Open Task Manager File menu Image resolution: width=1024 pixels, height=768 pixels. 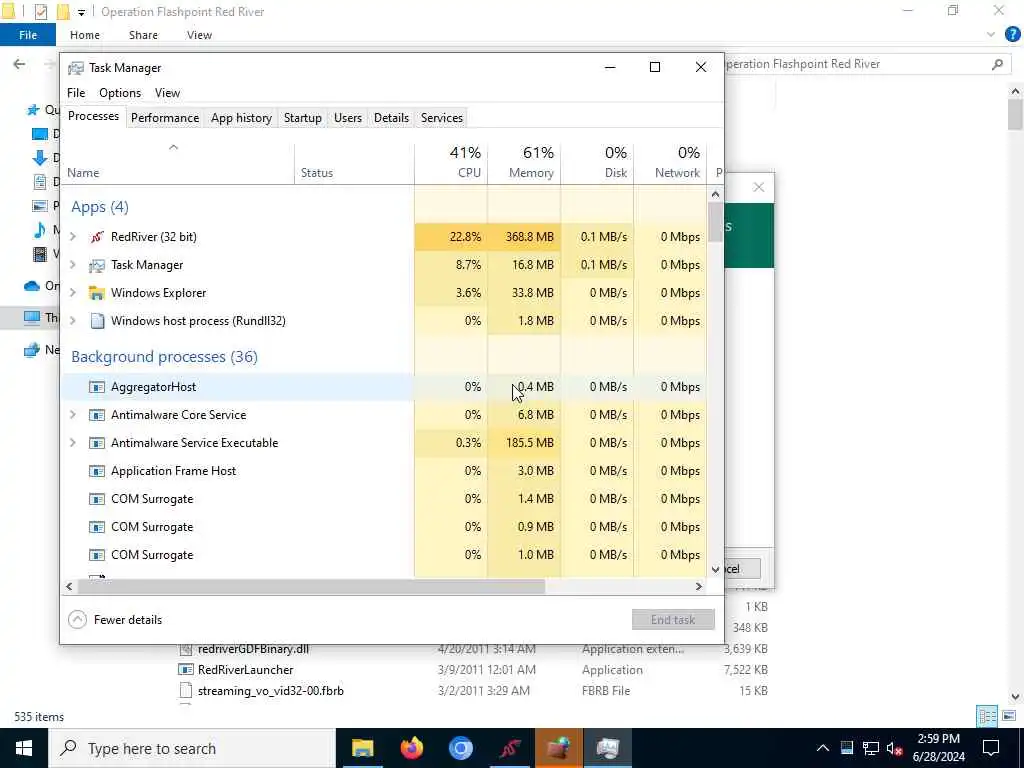(x=76, y=93)
